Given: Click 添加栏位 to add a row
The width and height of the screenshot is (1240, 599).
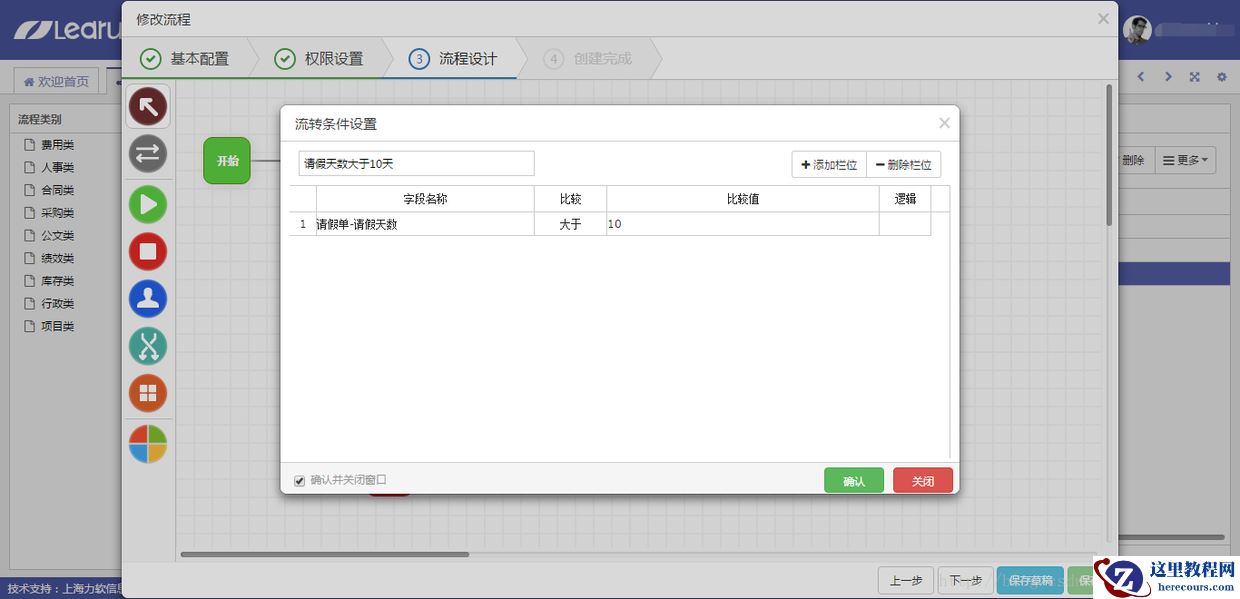Looking at the screenshot, I should (829, 164).
